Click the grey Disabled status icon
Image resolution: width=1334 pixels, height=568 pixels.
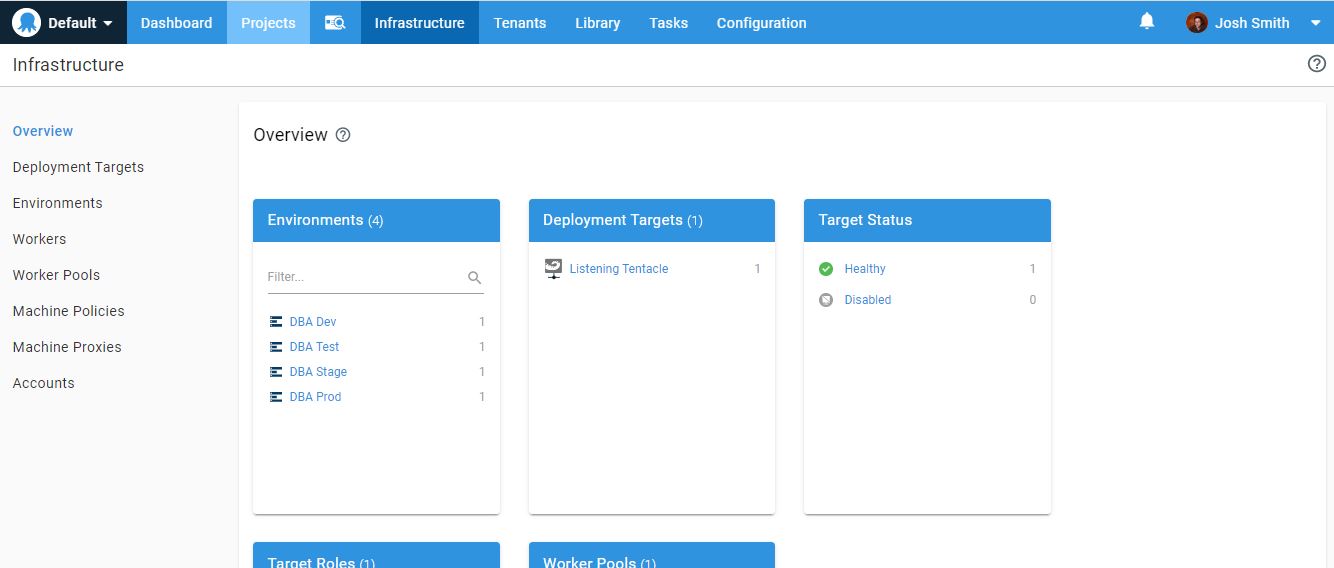pyautogui.click(x=826, y=300)
